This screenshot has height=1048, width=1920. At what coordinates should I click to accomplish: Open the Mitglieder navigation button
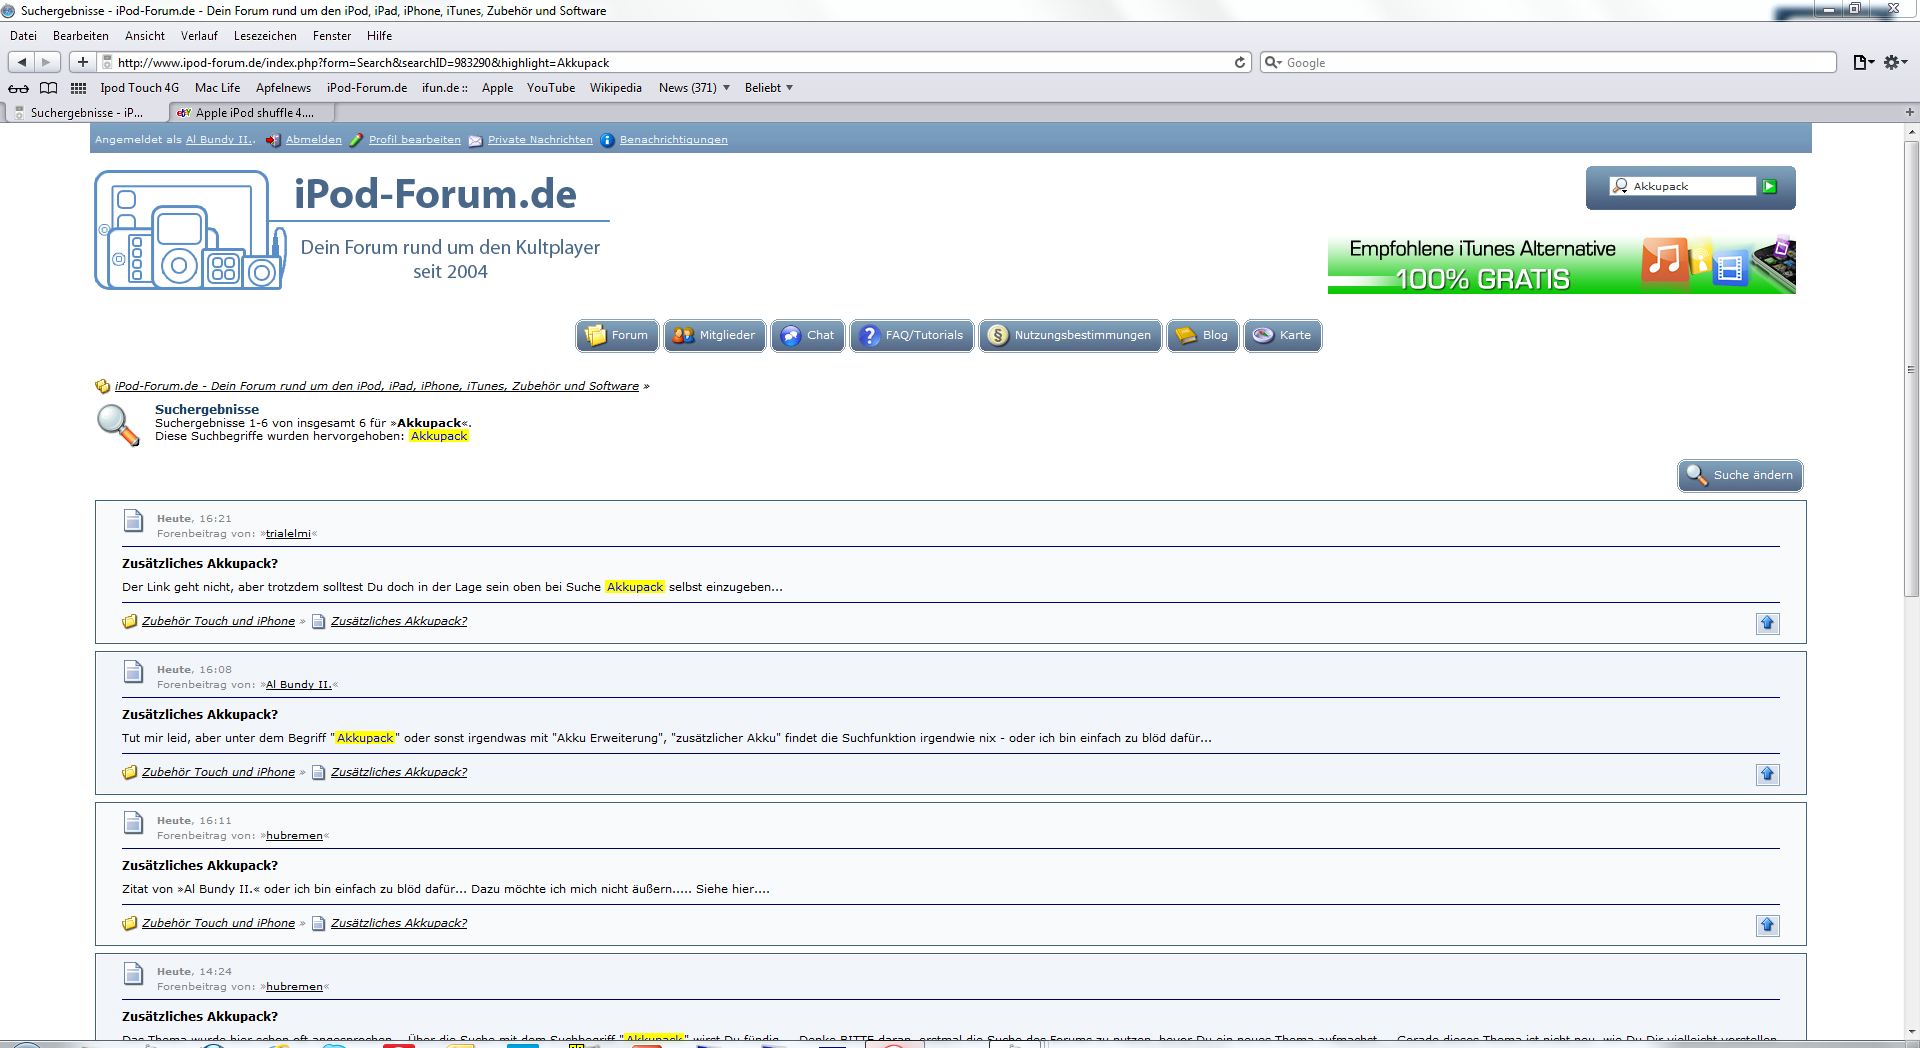(715, 335)
